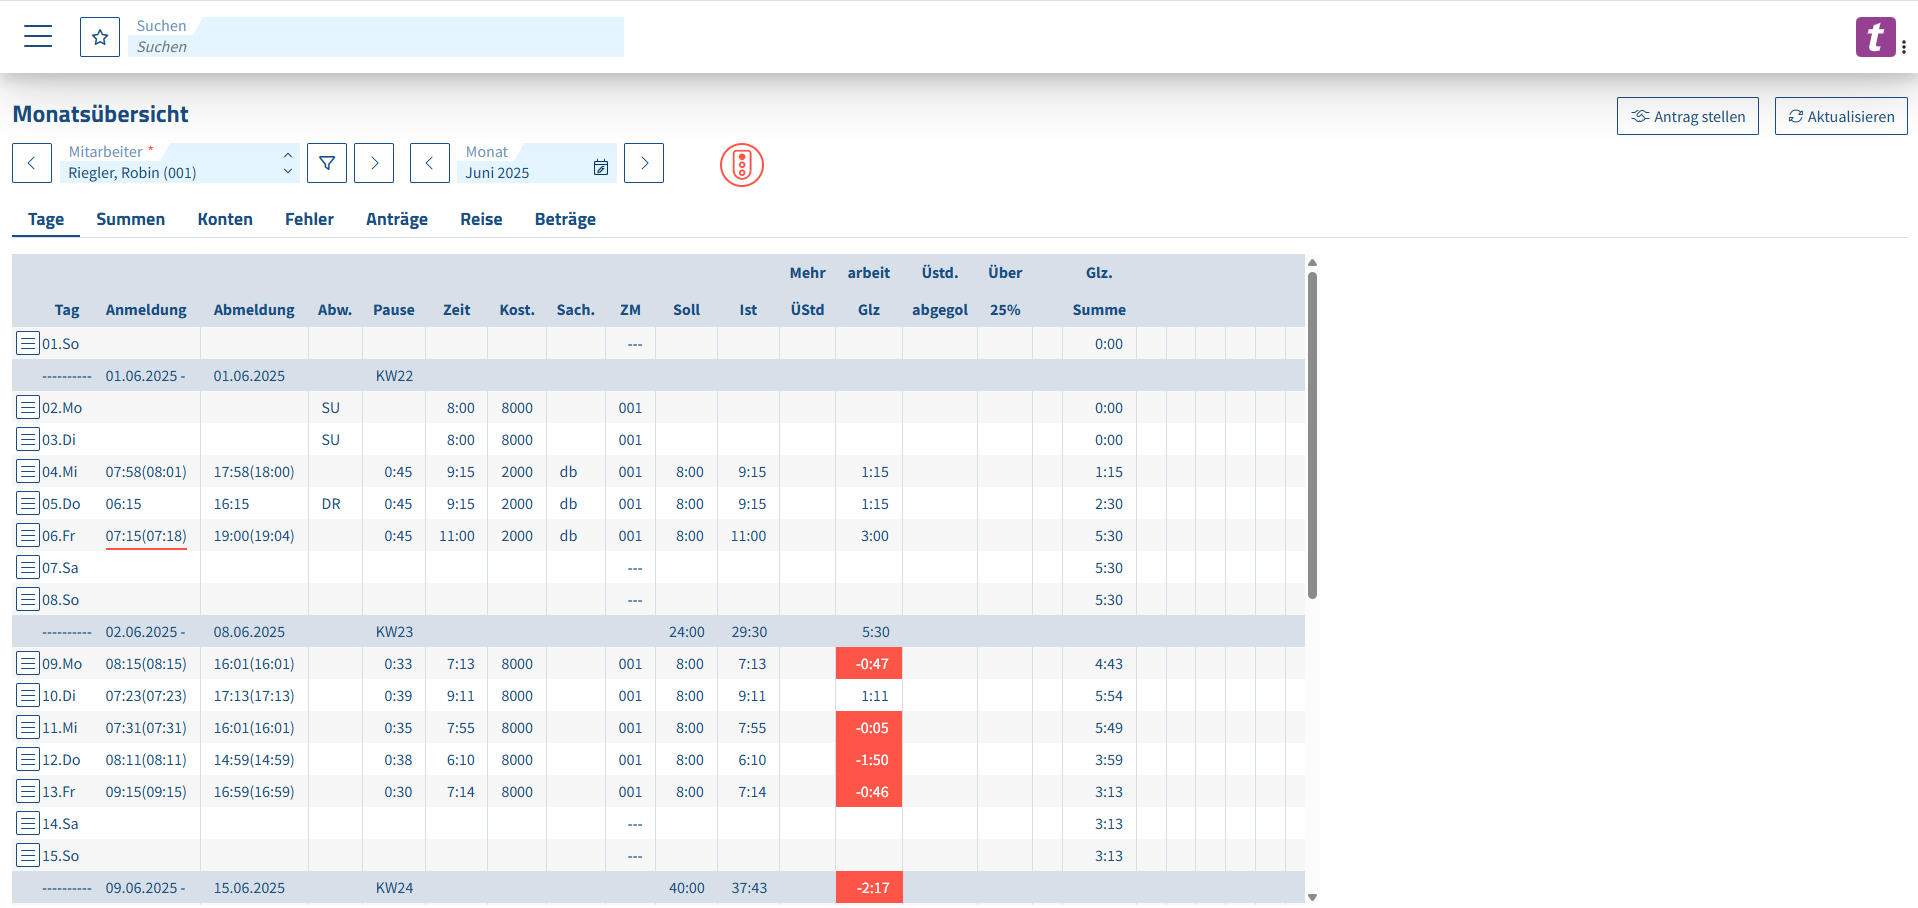Switch to the Konten tab
Screen dimensions: 1918x908
pyautogui.click(x=225, y=219)
